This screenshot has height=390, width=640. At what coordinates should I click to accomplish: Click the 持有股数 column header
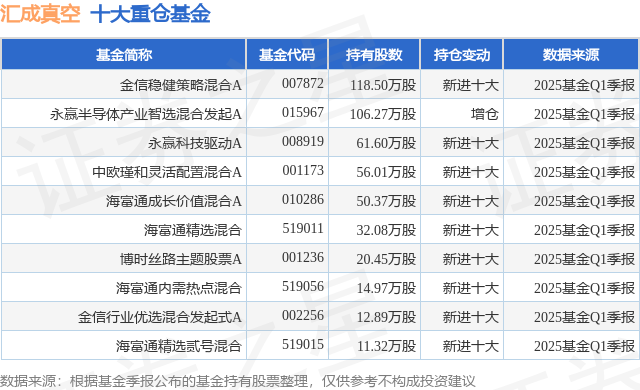tap(374, 55)
